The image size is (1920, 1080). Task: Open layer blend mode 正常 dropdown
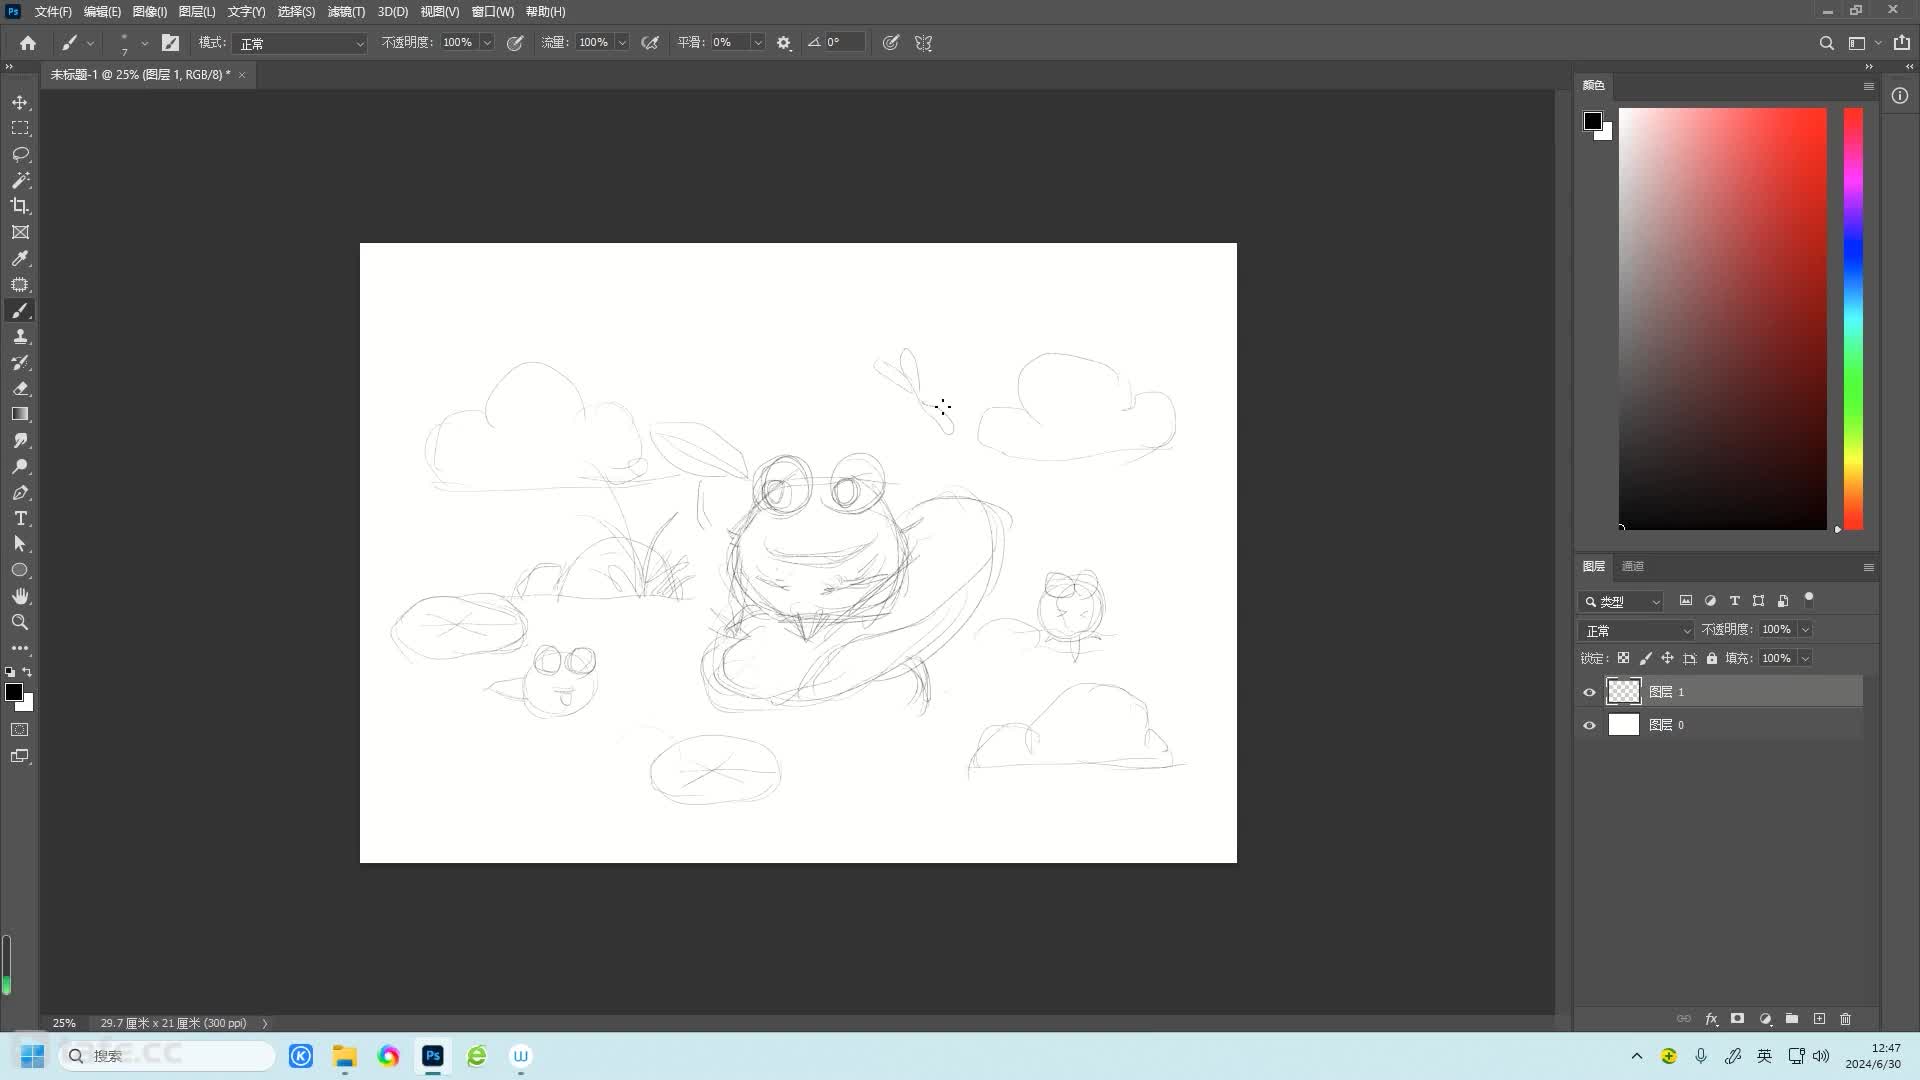point(1636,631)
